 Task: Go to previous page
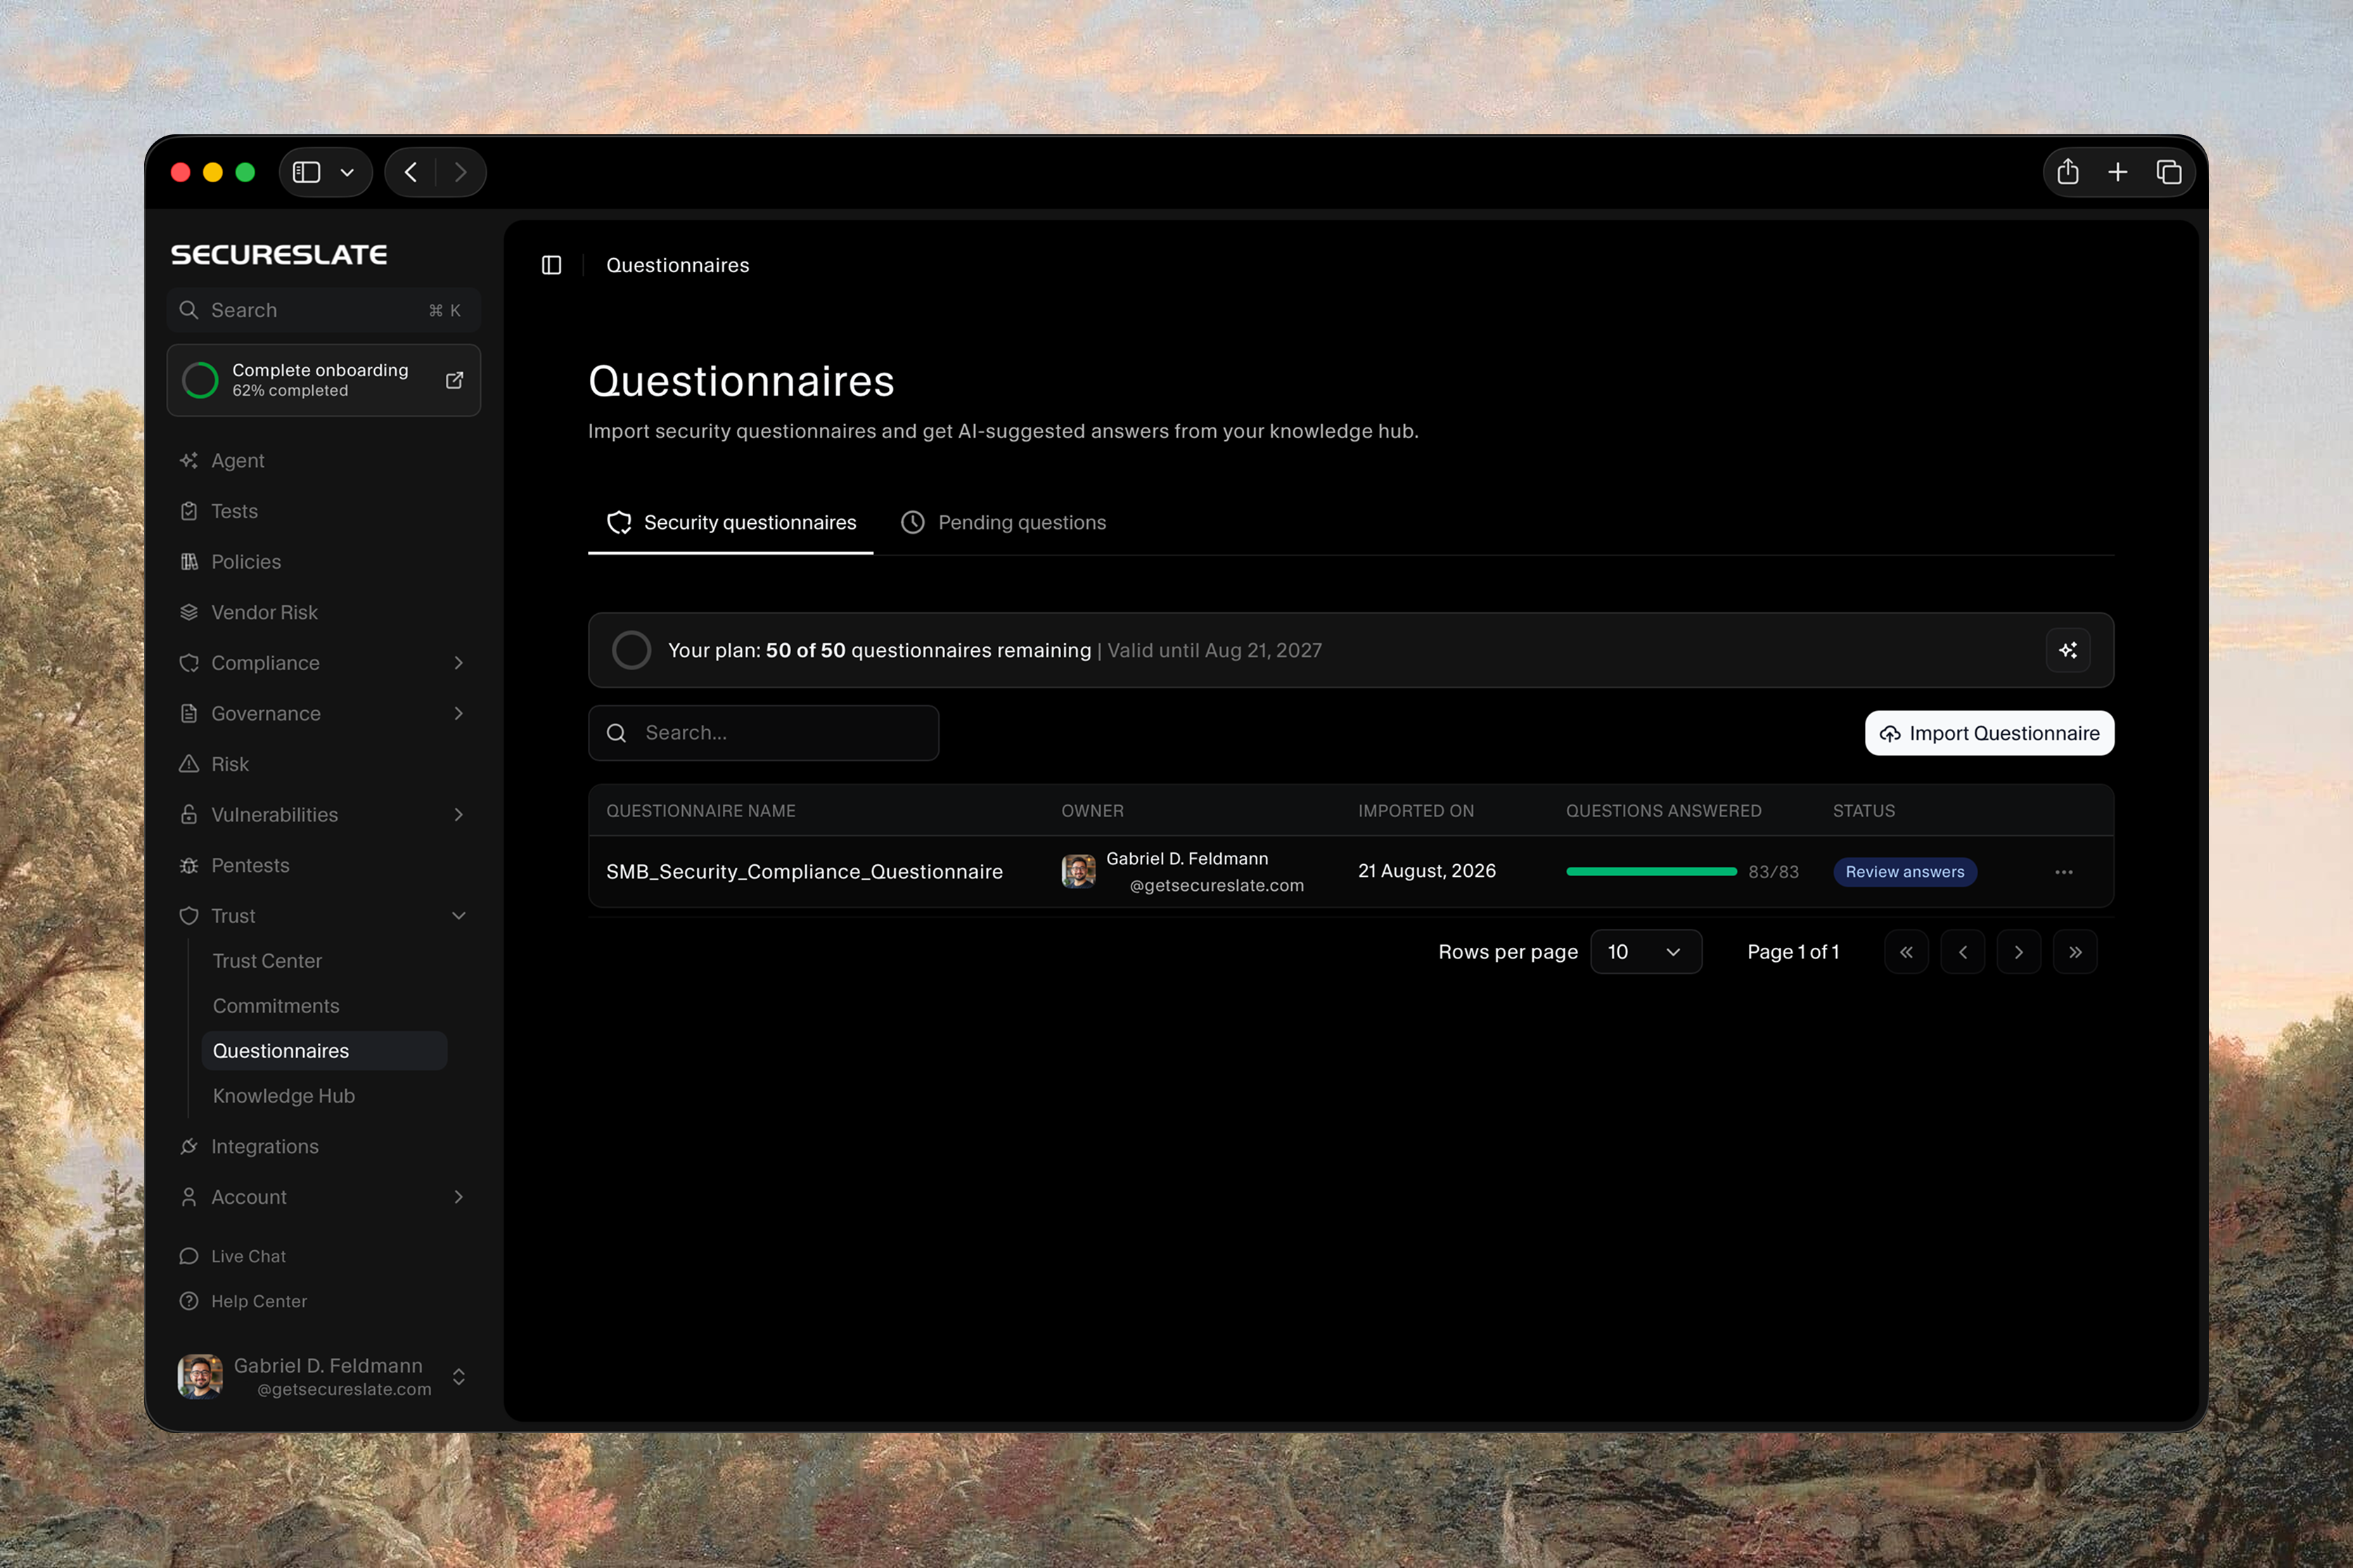click(x=1962, y=952)
